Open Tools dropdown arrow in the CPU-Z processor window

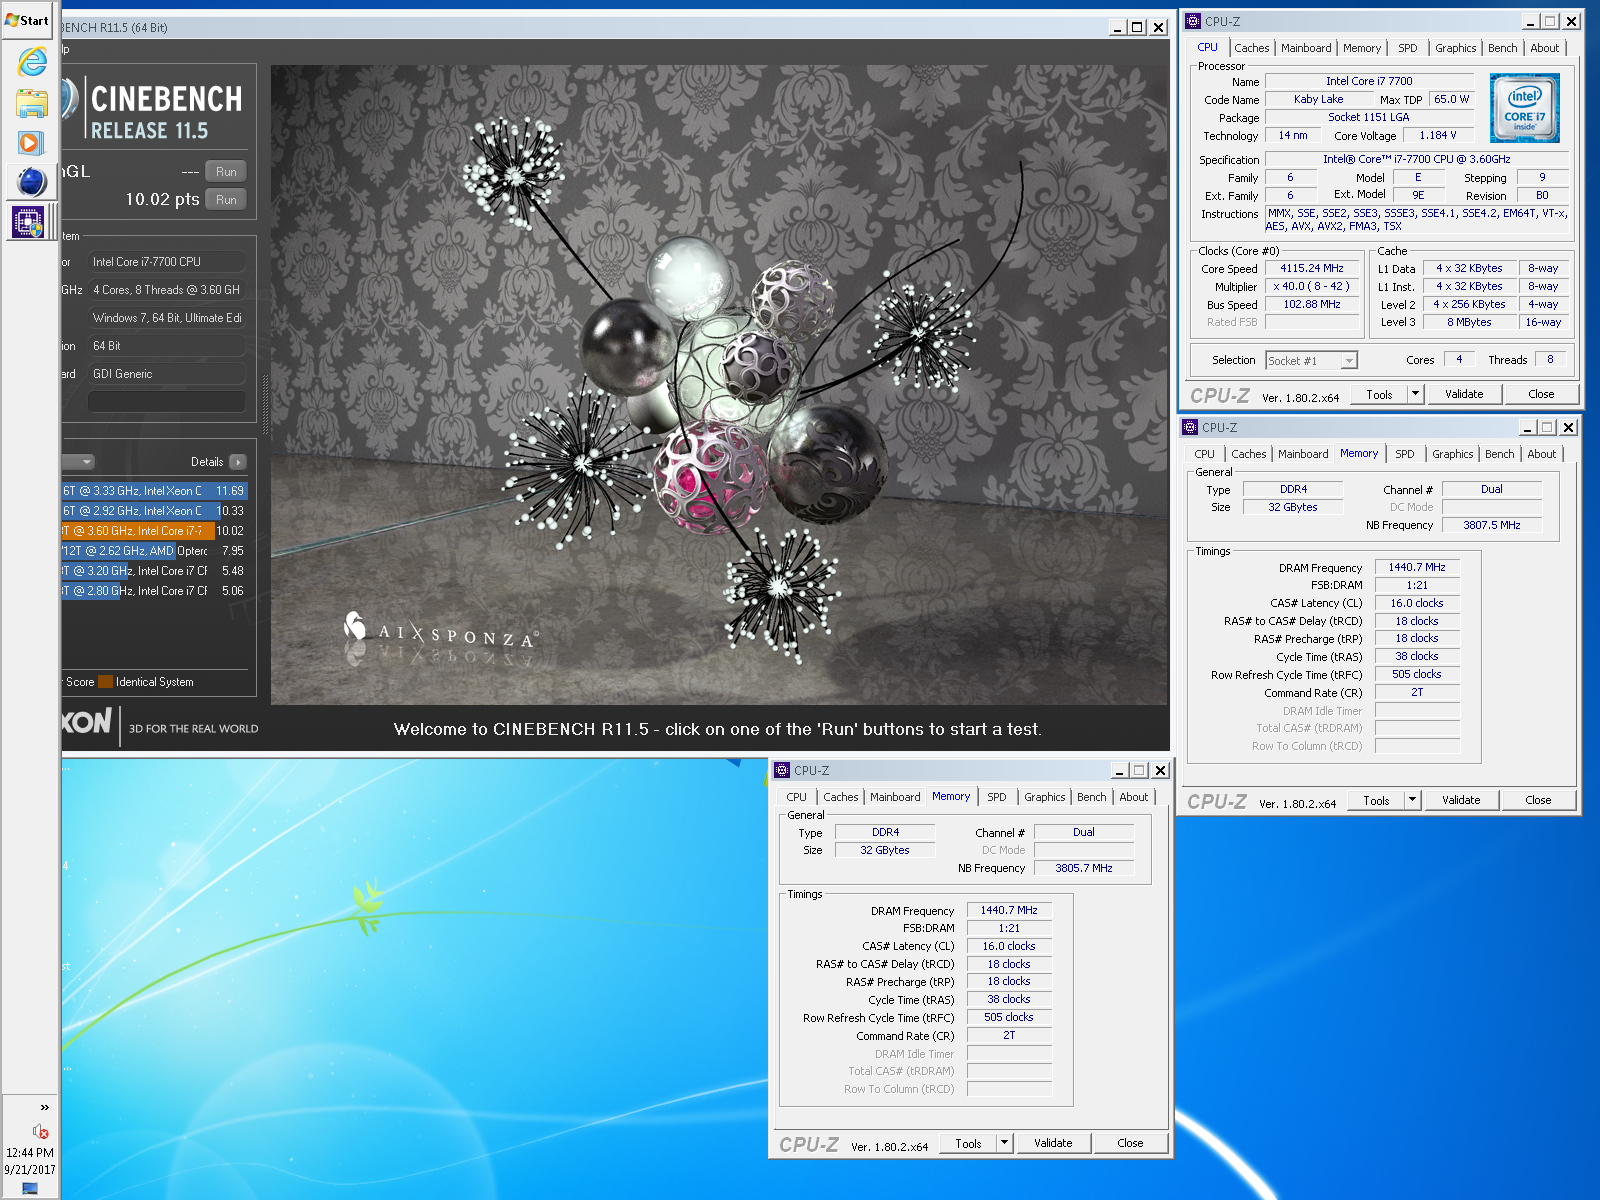point(1415,394)
